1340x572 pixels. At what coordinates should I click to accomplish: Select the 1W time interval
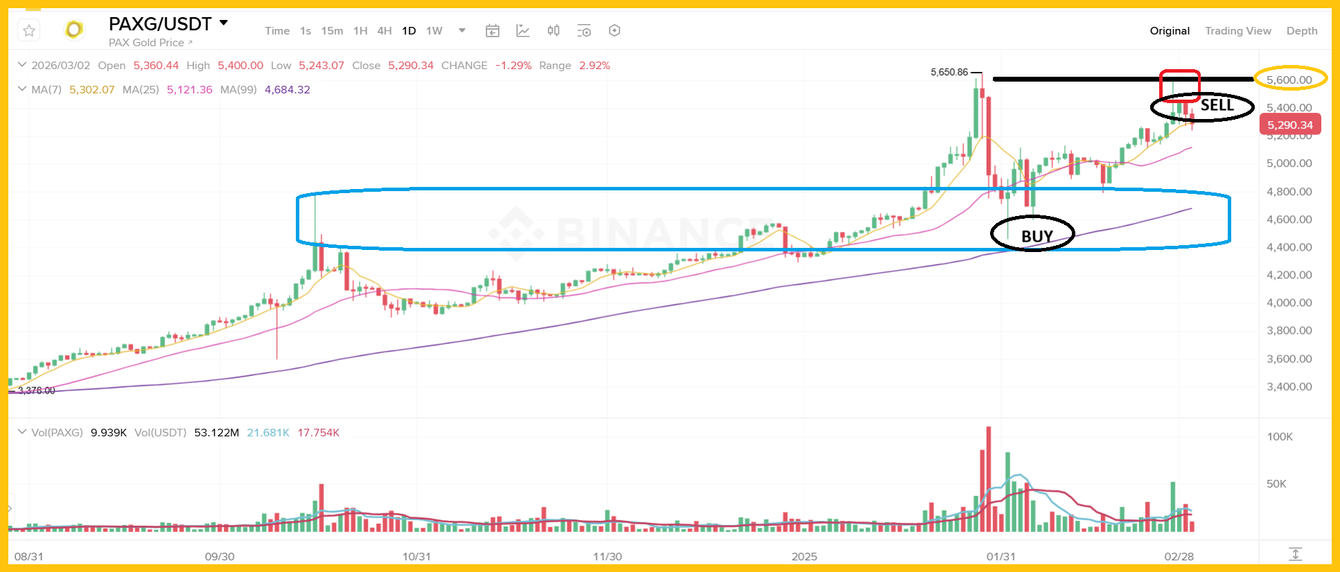434,31
